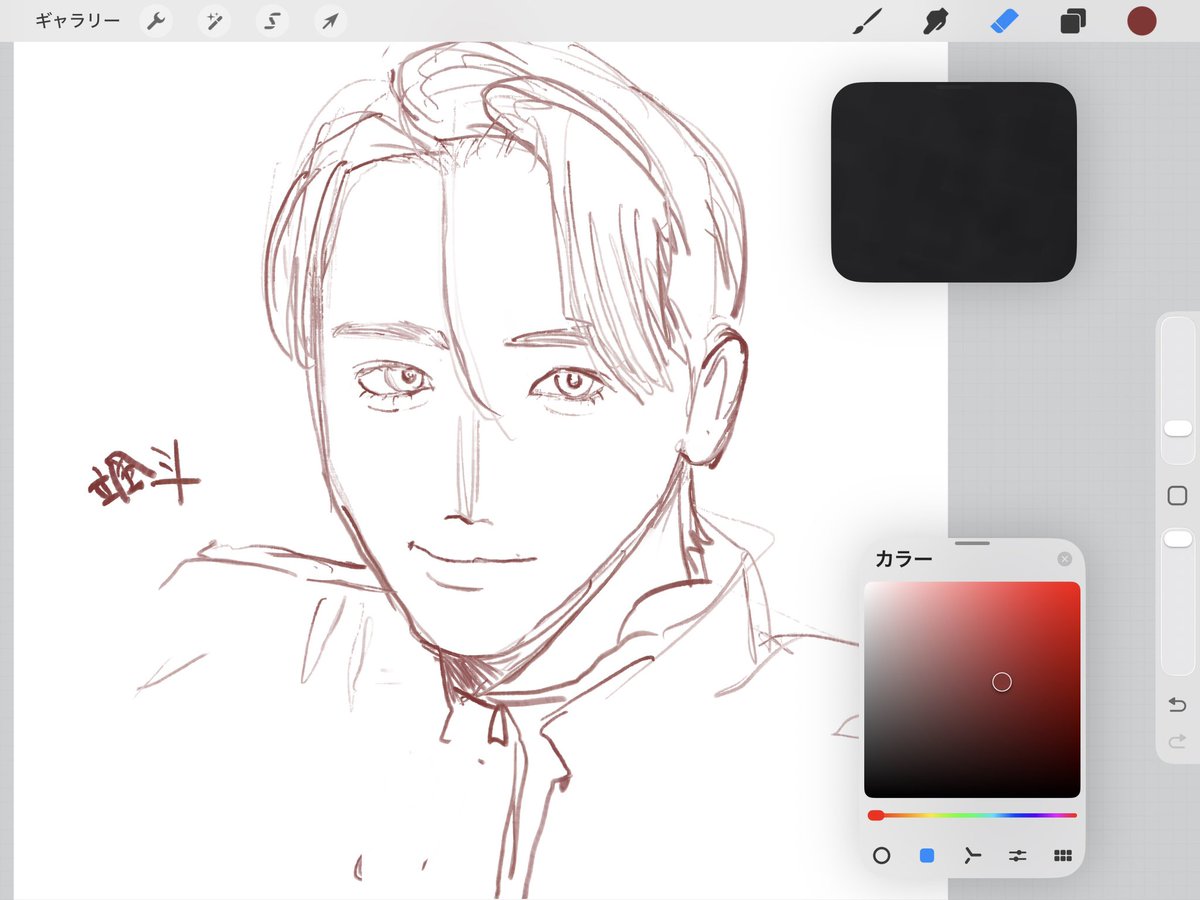Select the Transform arrow tool
Viewport: 1200px width, 900px height.
[x=330, y=21]
